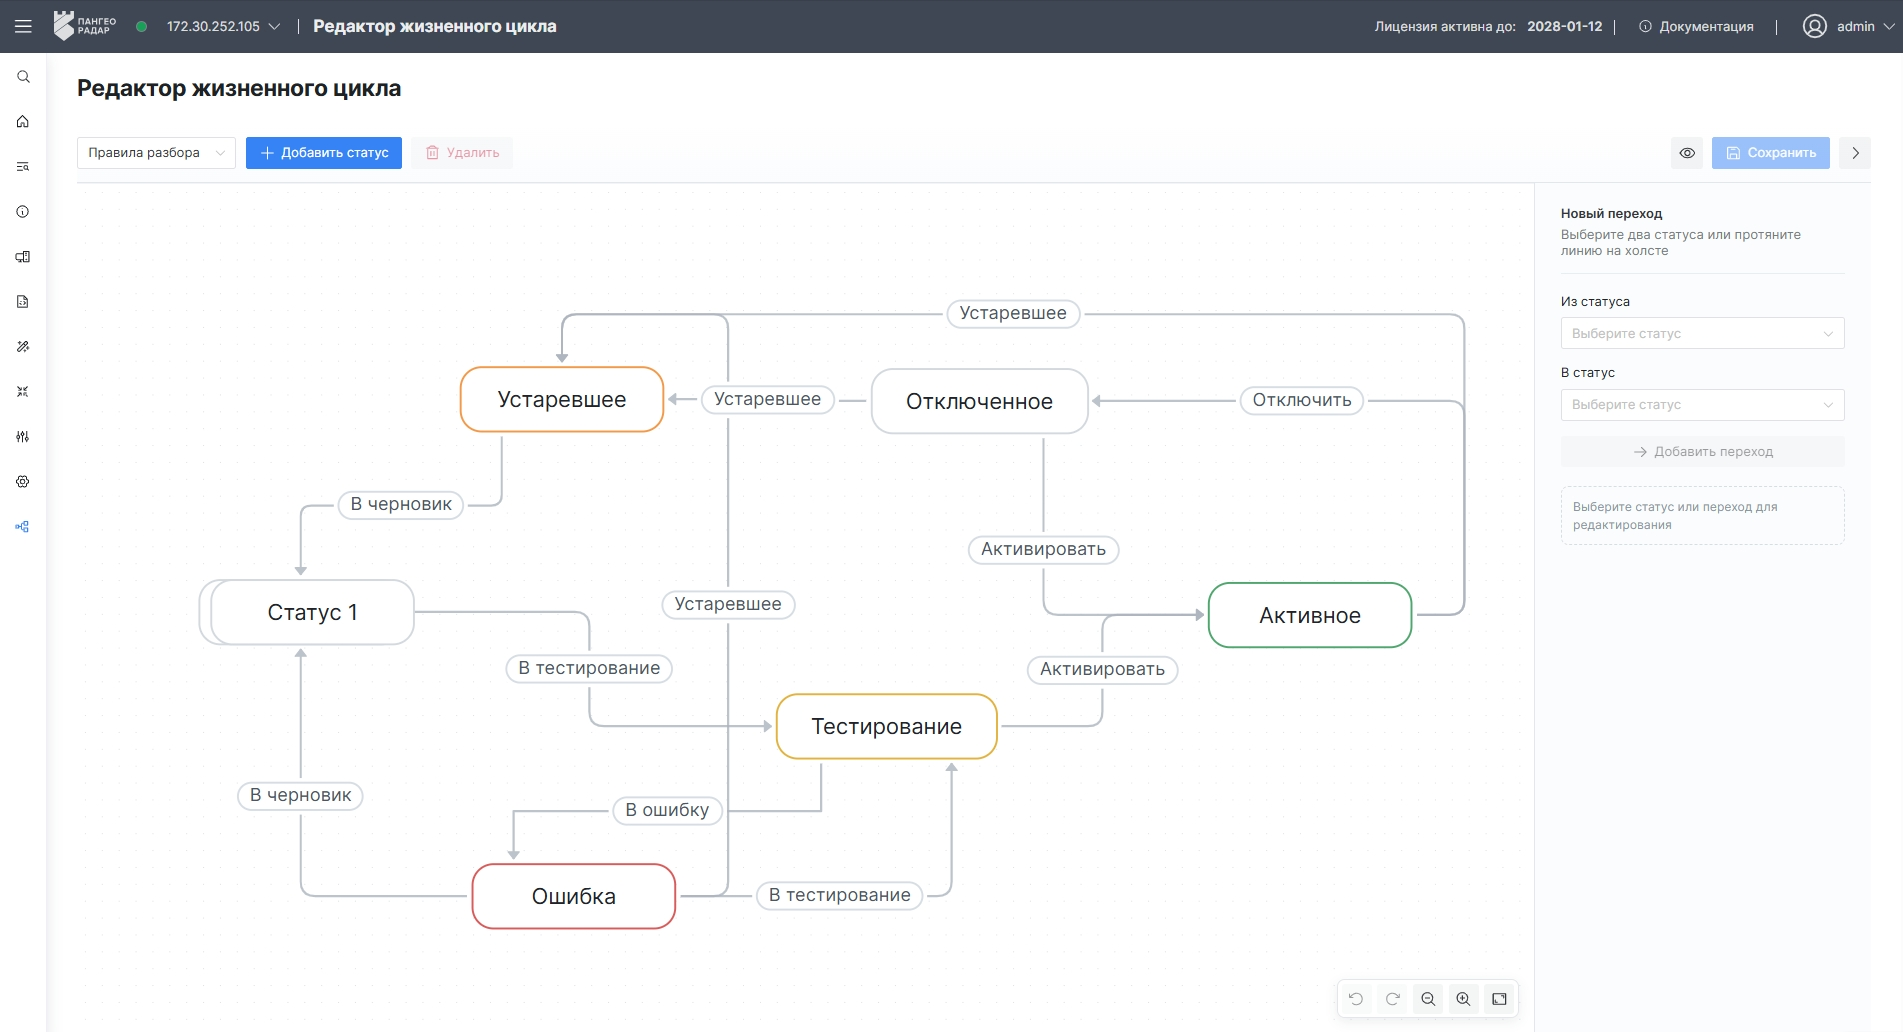This screenshot has height=1032, width=1903.
Task: Zoom out the canvas with magnifier minus
Action: [1428, 999]
